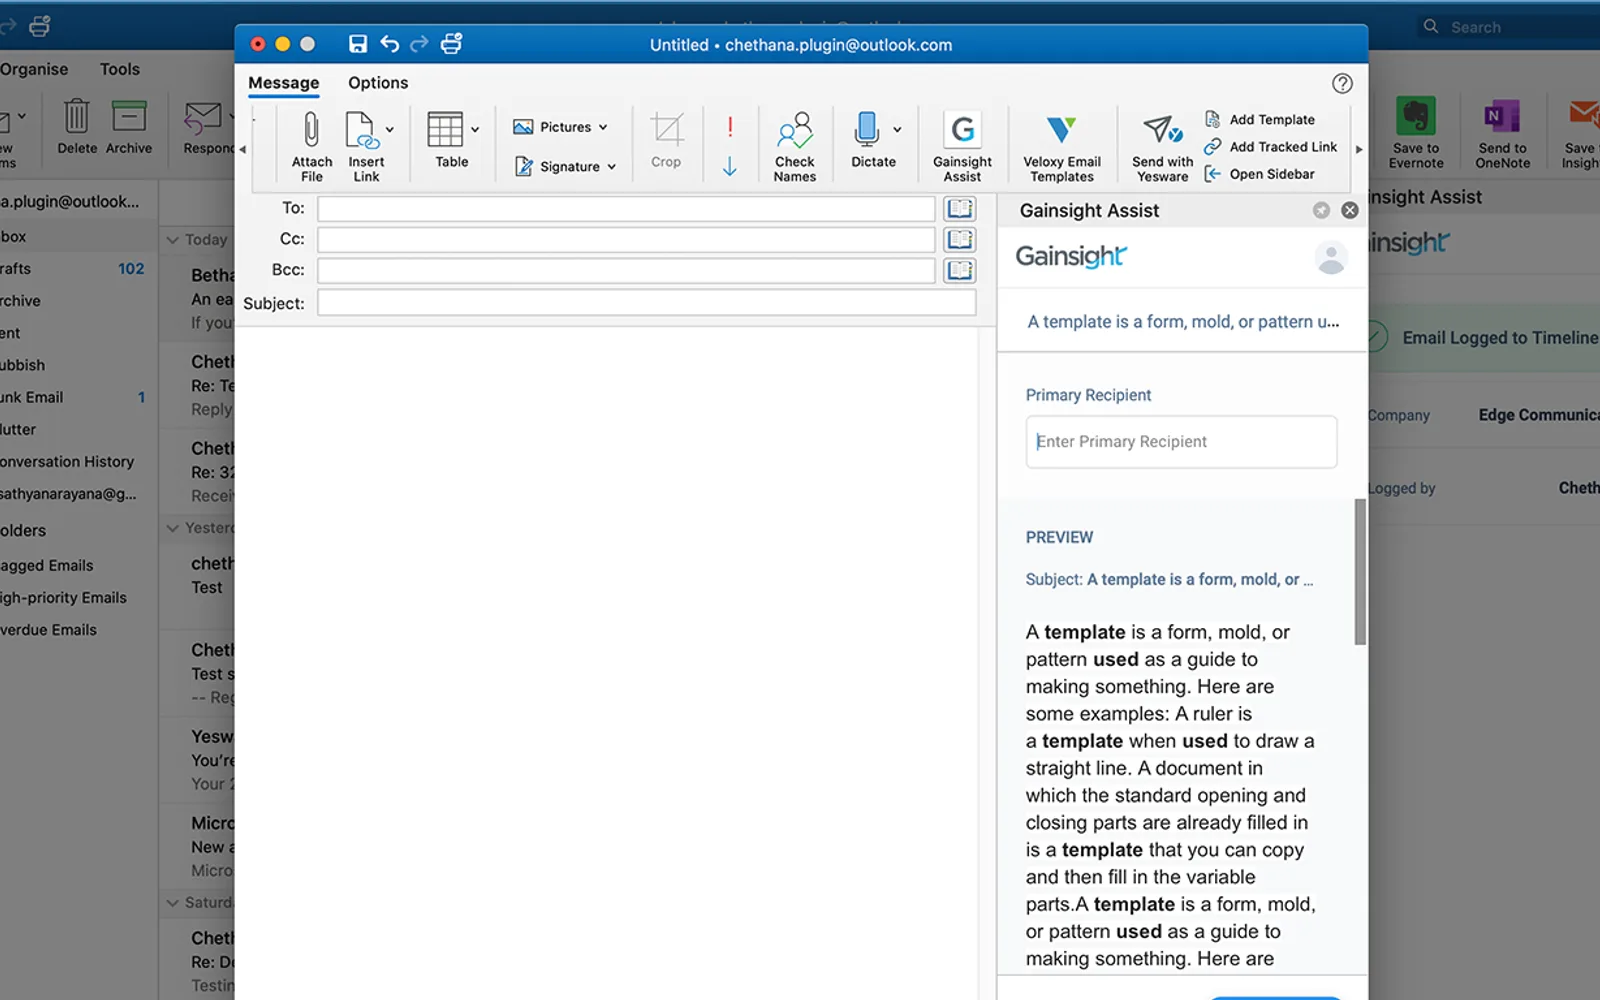This screenshot has height=1000, width=1600.
Task: Open the Organise tab in main window
Action: (34, 69)
